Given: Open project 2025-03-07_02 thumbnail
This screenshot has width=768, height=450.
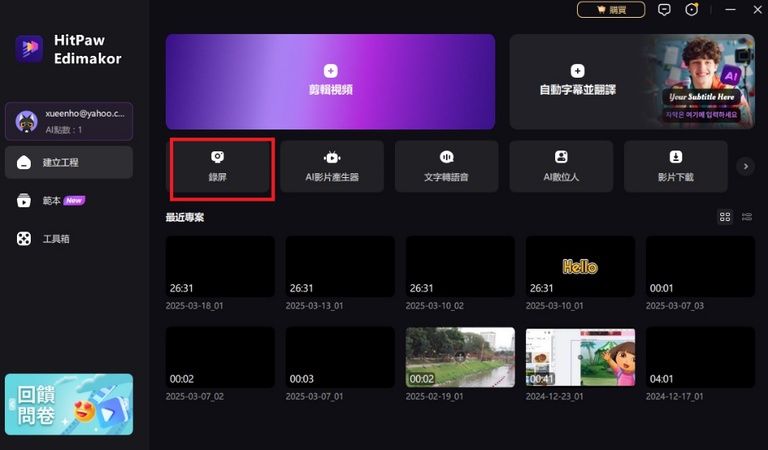Looking at the screenshot, I should pos(220,357).
